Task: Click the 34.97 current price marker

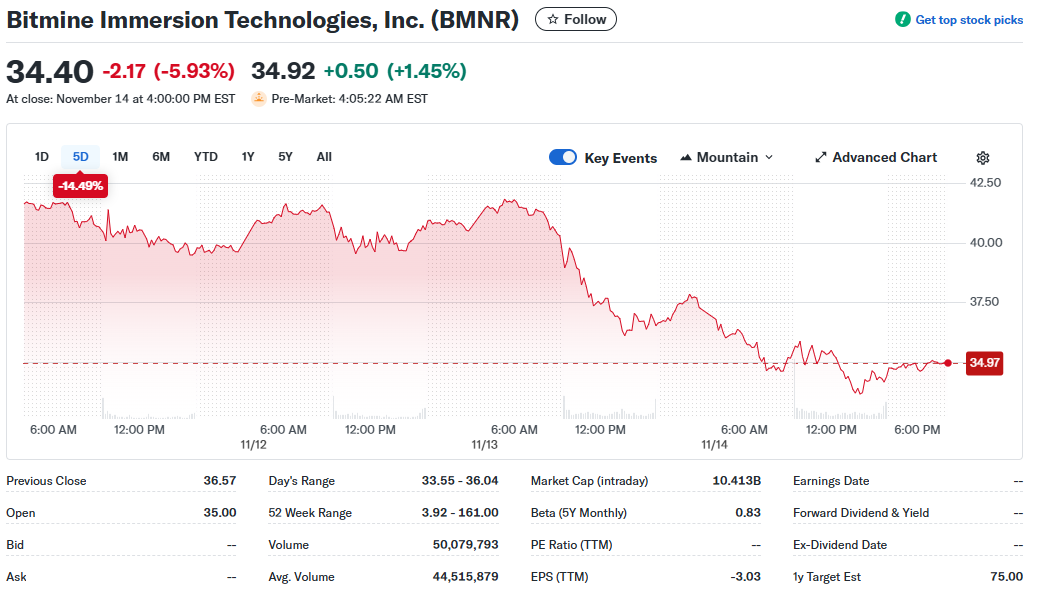Action: 984,363
